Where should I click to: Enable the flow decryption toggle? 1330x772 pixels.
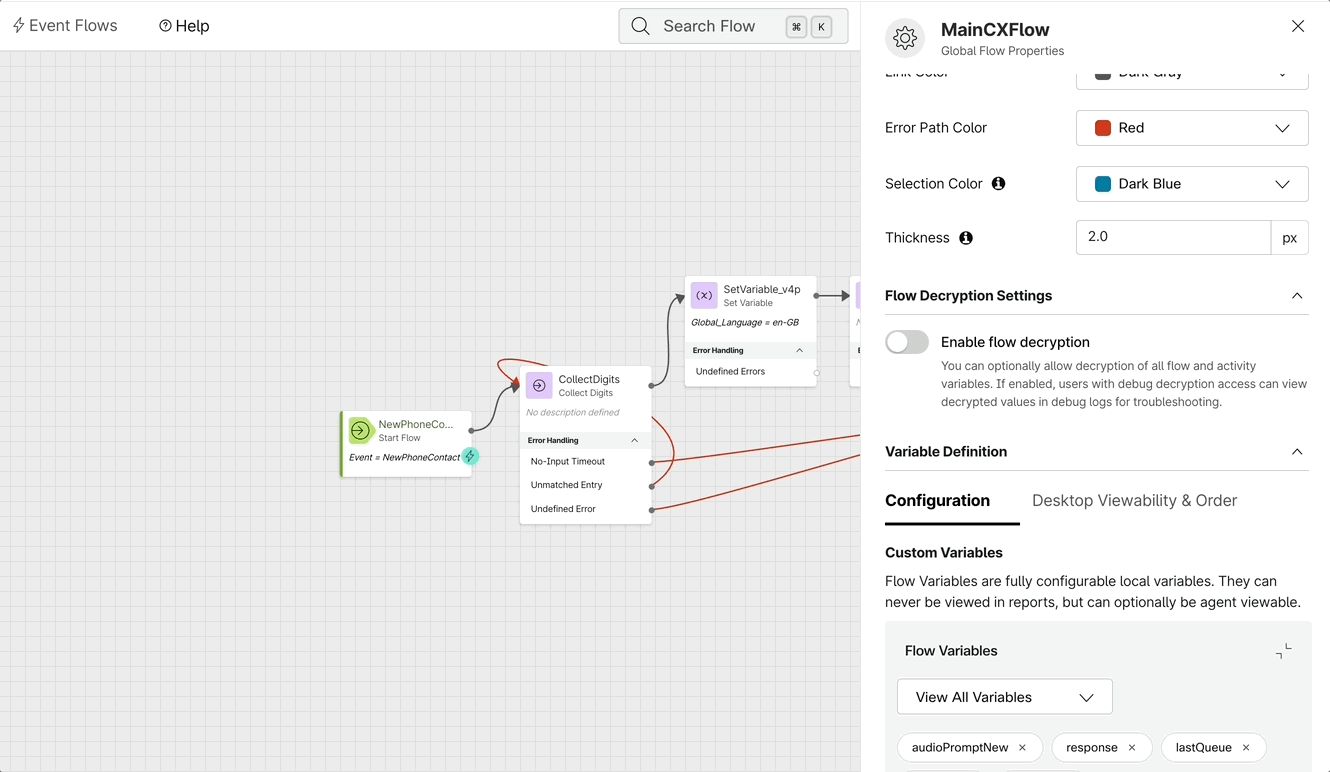[907, 342]
